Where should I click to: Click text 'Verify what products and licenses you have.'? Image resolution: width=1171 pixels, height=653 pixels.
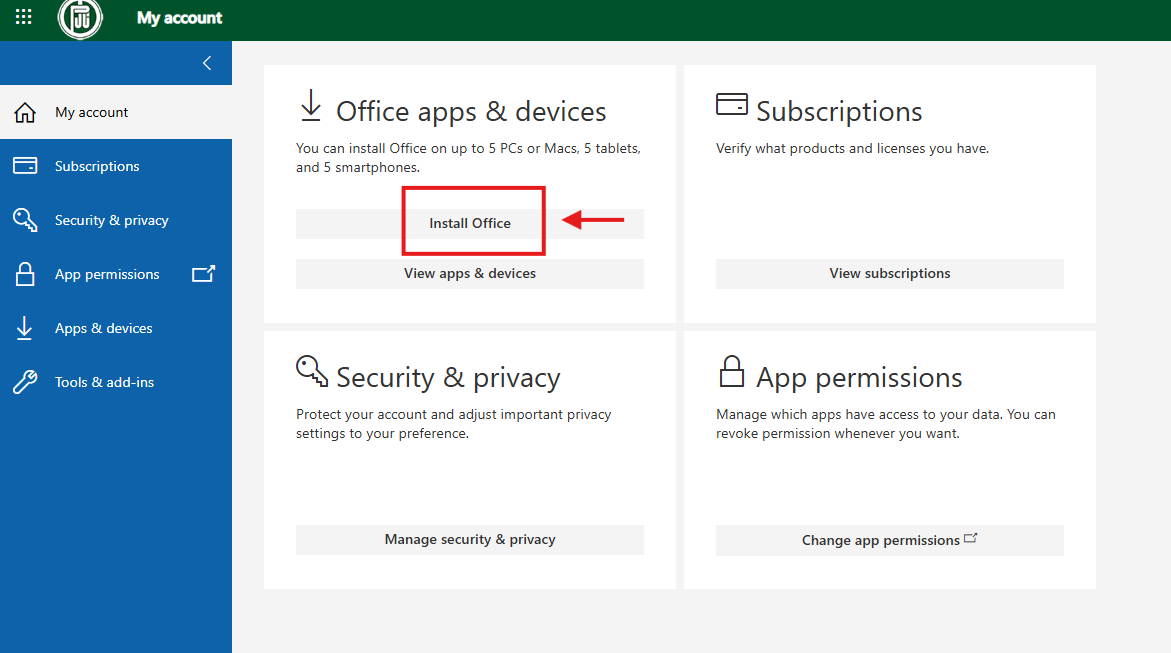(852, 149)
